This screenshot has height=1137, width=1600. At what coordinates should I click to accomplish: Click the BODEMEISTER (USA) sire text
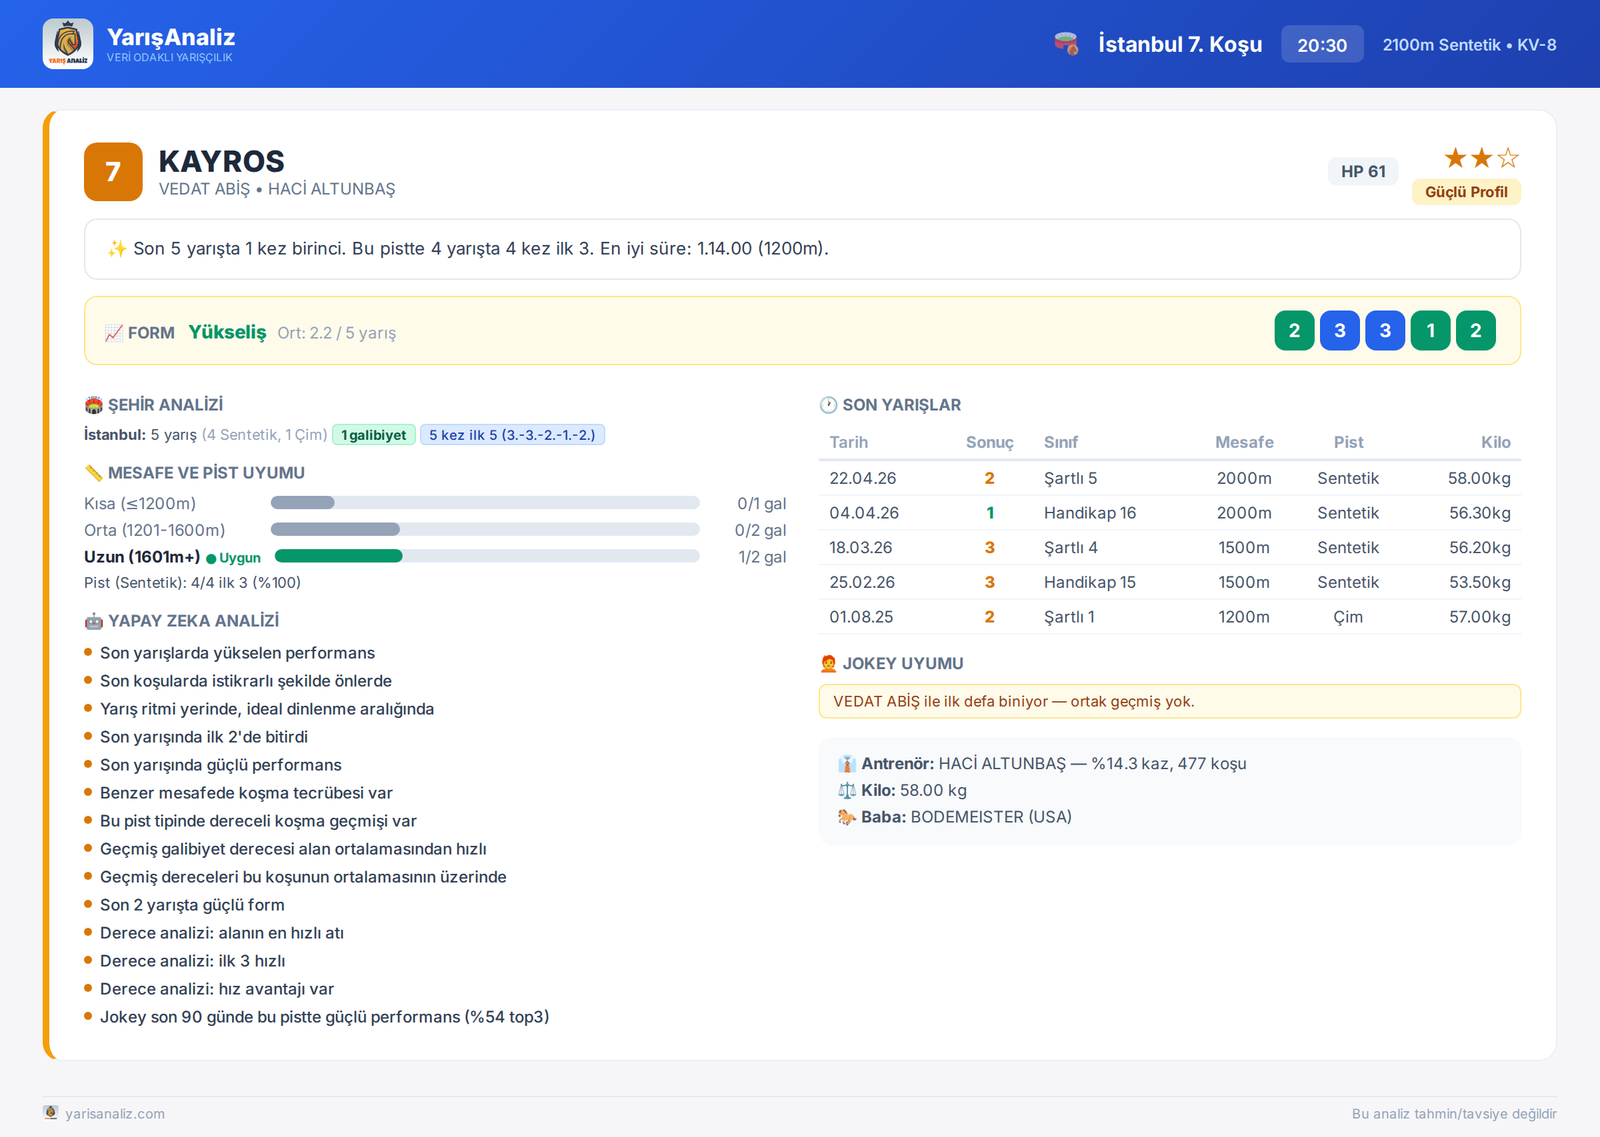click(x=990, y=817)
